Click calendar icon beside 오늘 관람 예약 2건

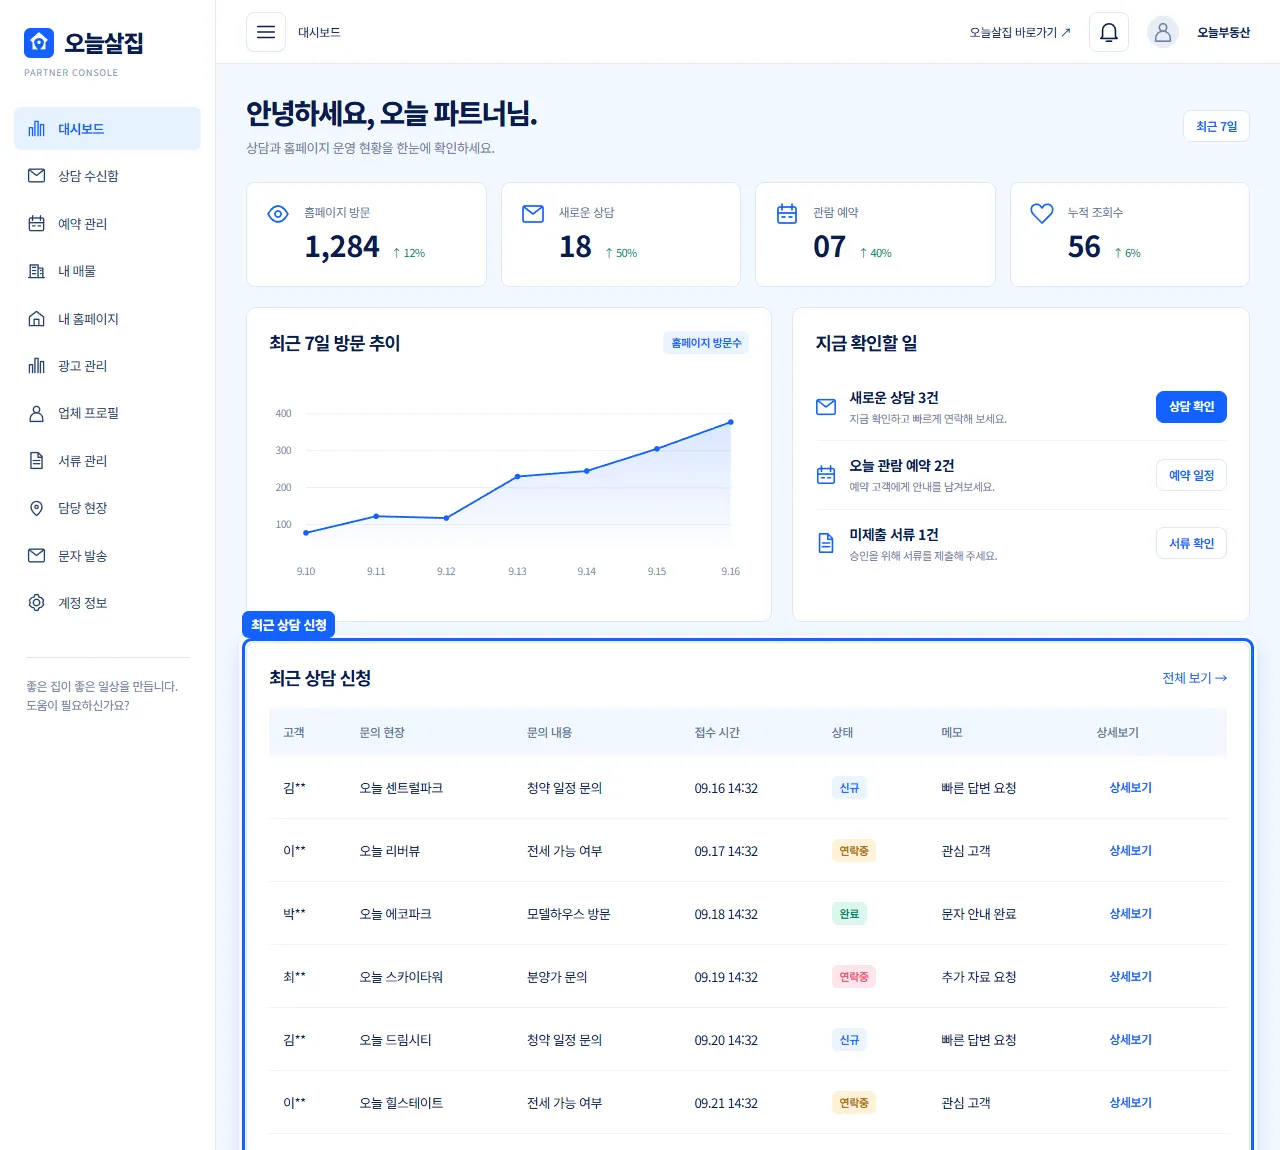[x=826, y=475]
